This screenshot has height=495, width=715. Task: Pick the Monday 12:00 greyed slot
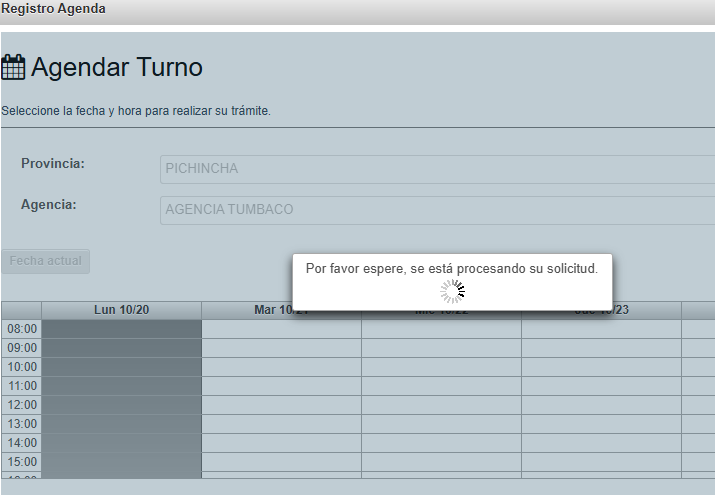122,405
